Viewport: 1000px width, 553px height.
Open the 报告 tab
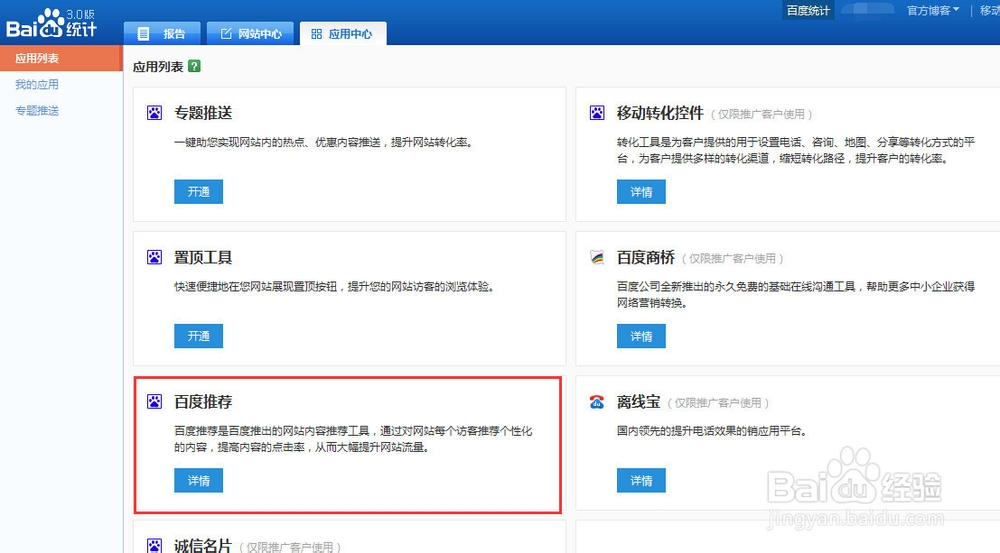tap(162, 34)
